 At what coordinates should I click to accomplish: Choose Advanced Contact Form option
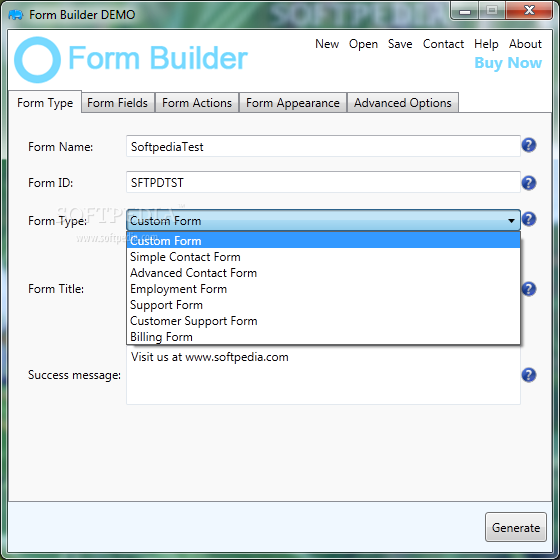[x=323, y=273]
